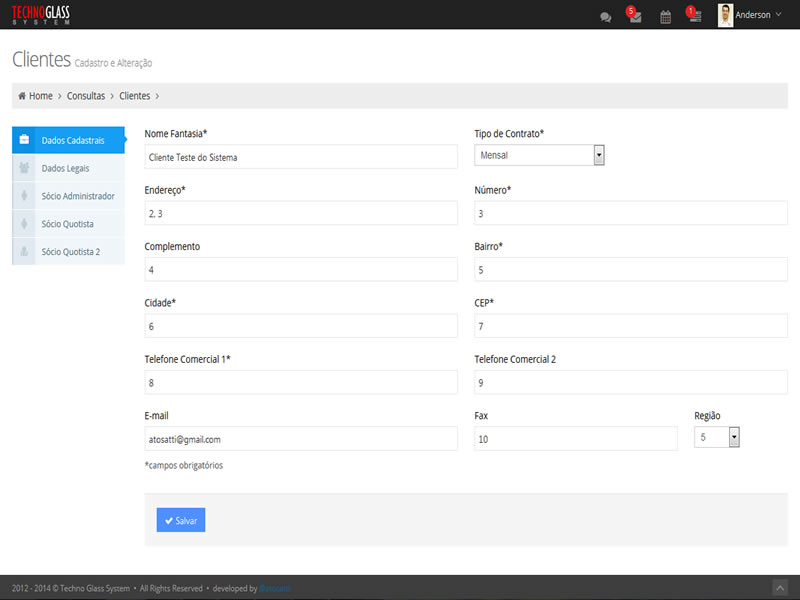Open the Região dropdown selector
This screenshot has height=600, width=800.
click(734, 437)
